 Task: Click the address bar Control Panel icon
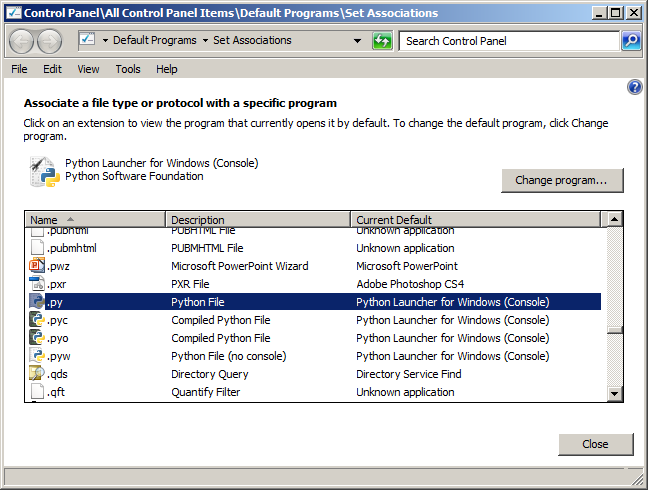tap(87, 40)
